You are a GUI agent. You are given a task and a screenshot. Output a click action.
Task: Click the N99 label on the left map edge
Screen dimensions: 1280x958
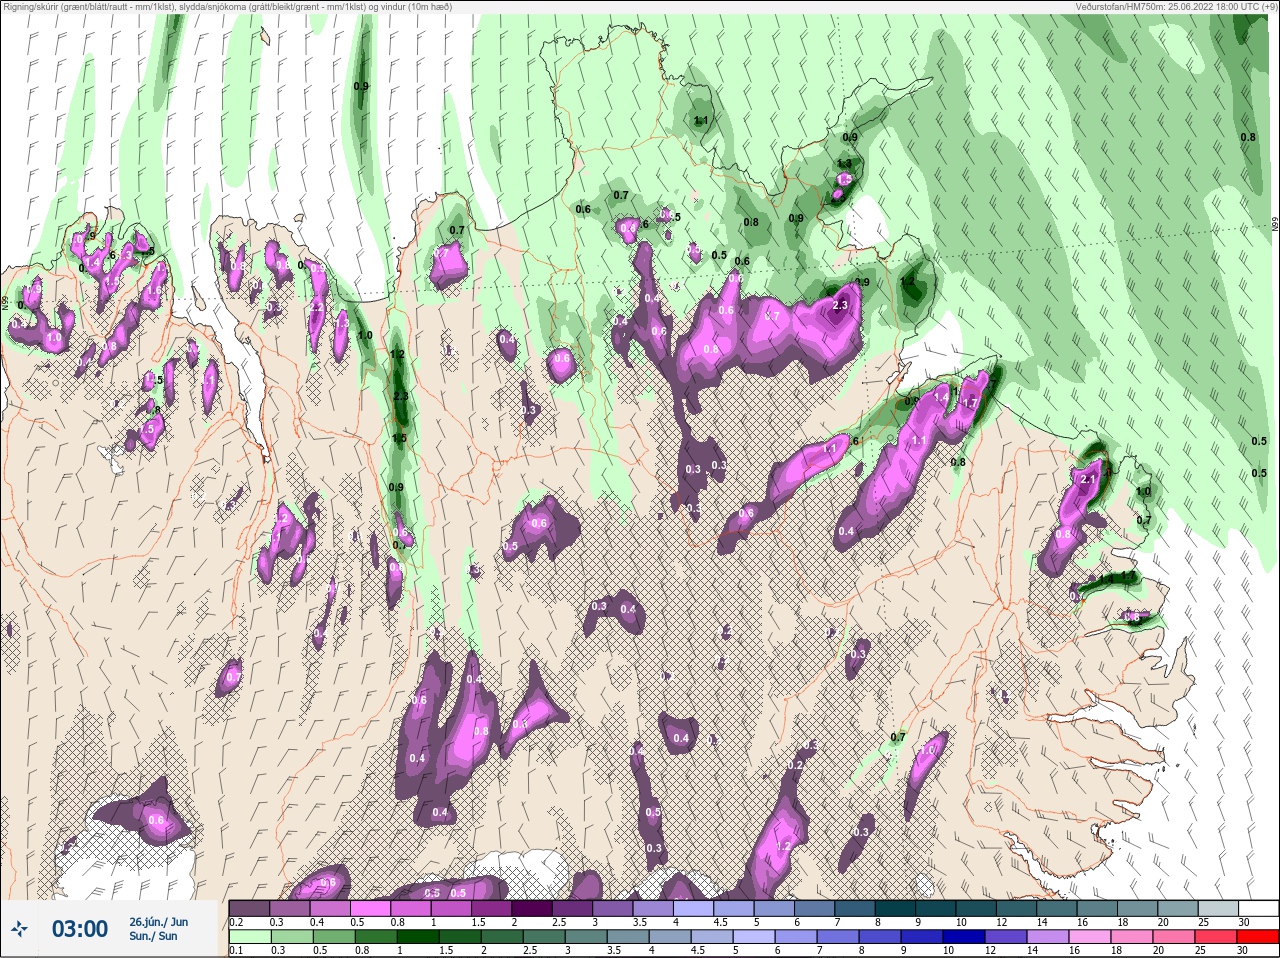(6, 301)
